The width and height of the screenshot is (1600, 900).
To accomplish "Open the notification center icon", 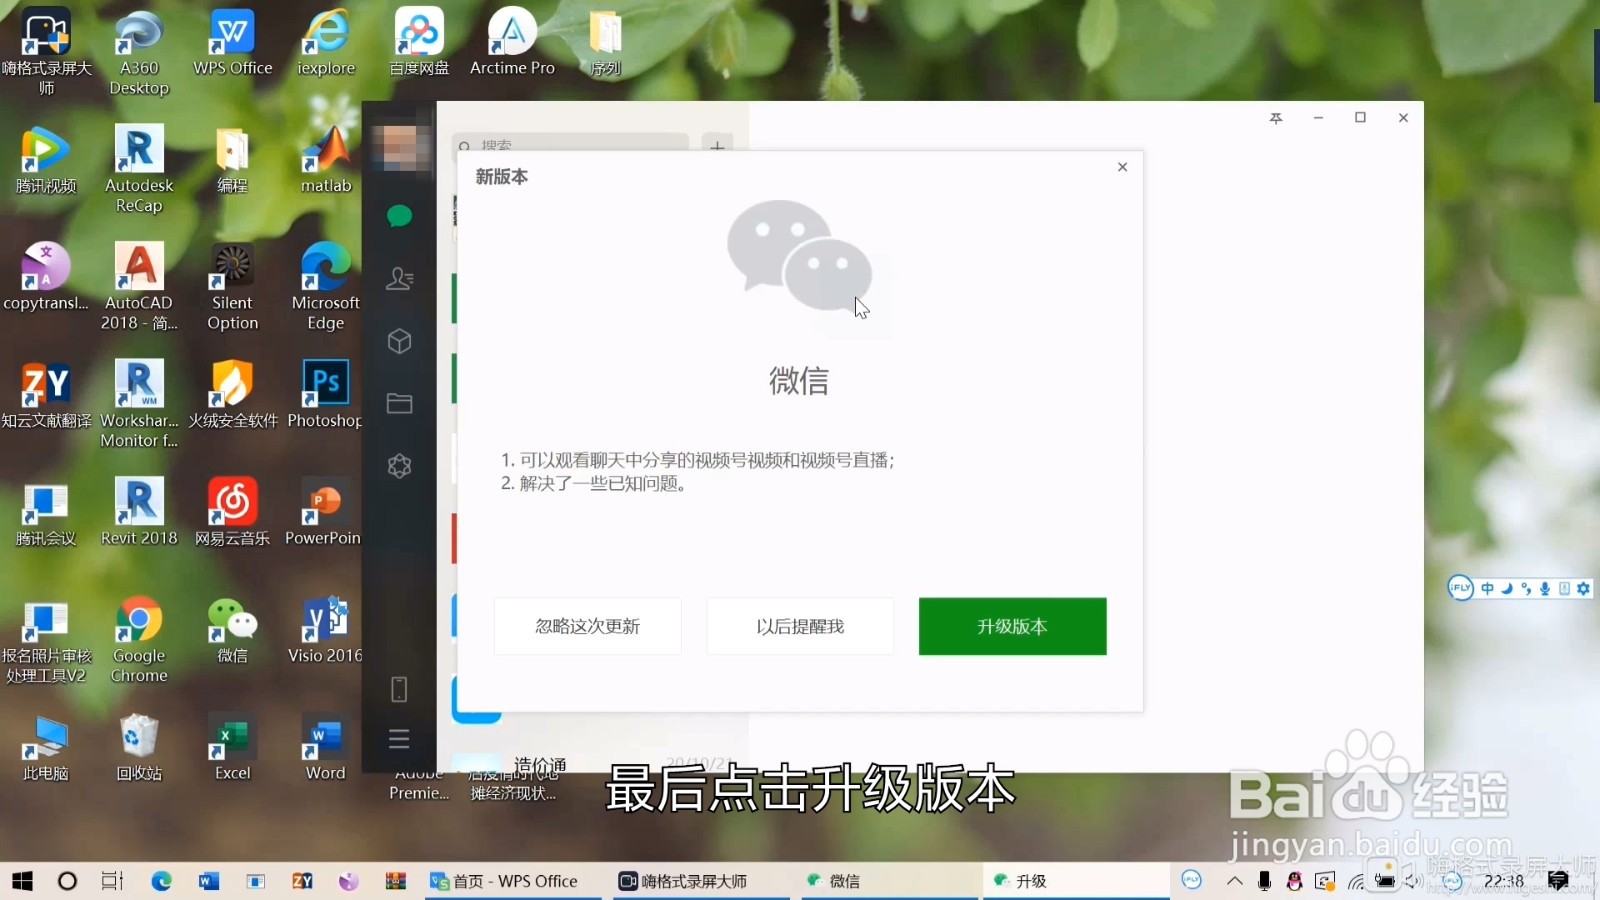I will 1558,881.
